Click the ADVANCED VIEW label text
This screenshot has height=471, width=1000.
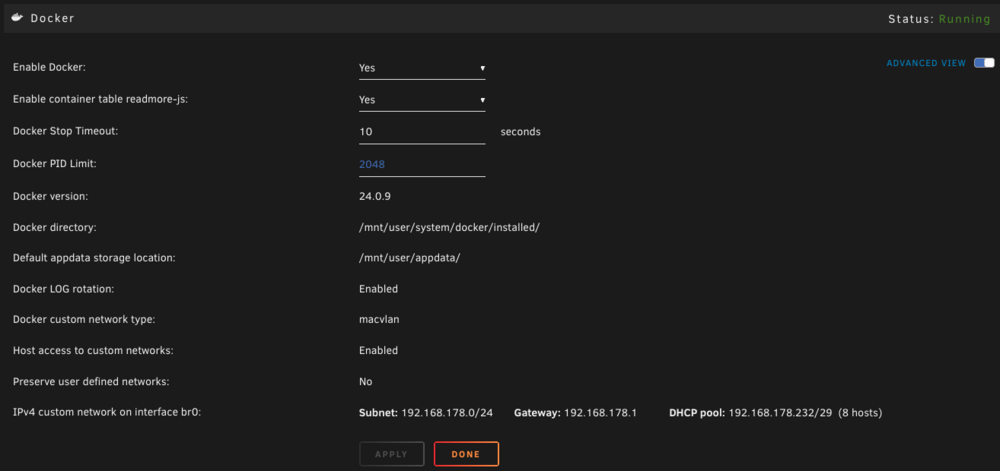(926, 63)
